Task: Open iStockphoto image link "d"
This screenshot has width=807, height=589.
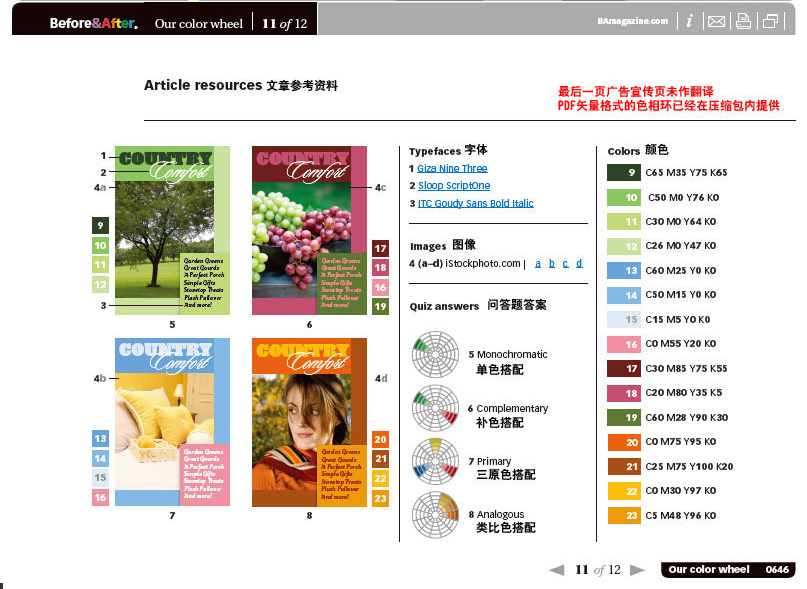Action: pyautogui.click(x=579, y=263)
